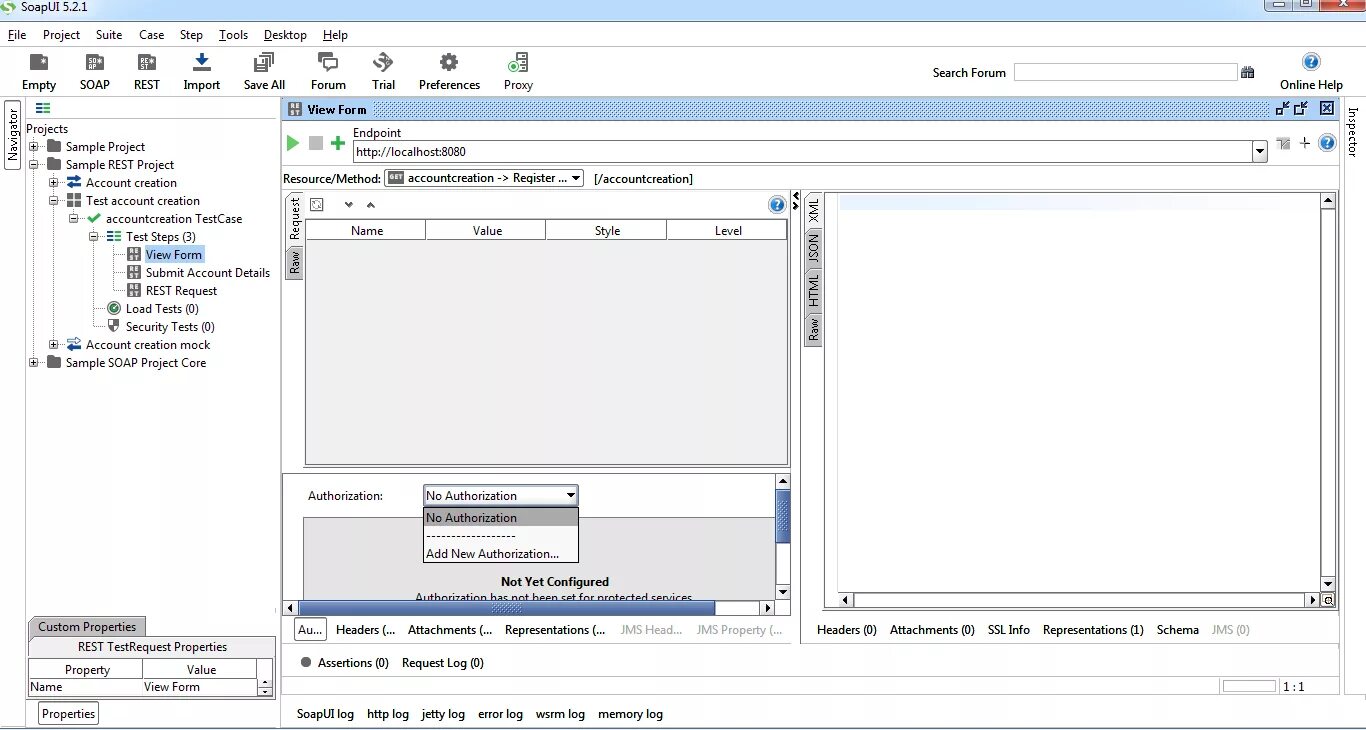Expand Sample Project tree node

click(x=34, y=147)
